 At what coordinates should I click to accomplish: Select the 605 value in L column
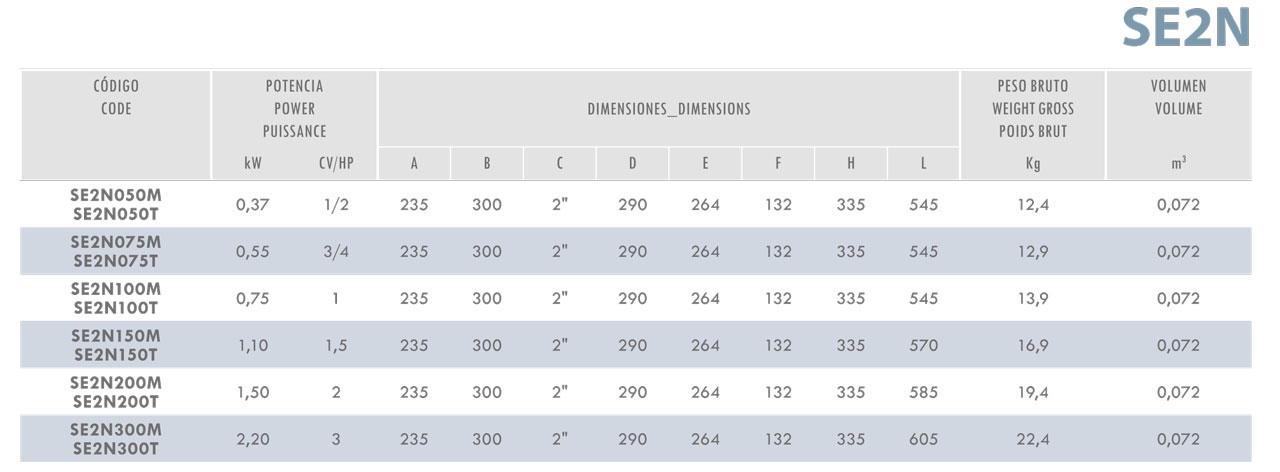tap(924, 440)
